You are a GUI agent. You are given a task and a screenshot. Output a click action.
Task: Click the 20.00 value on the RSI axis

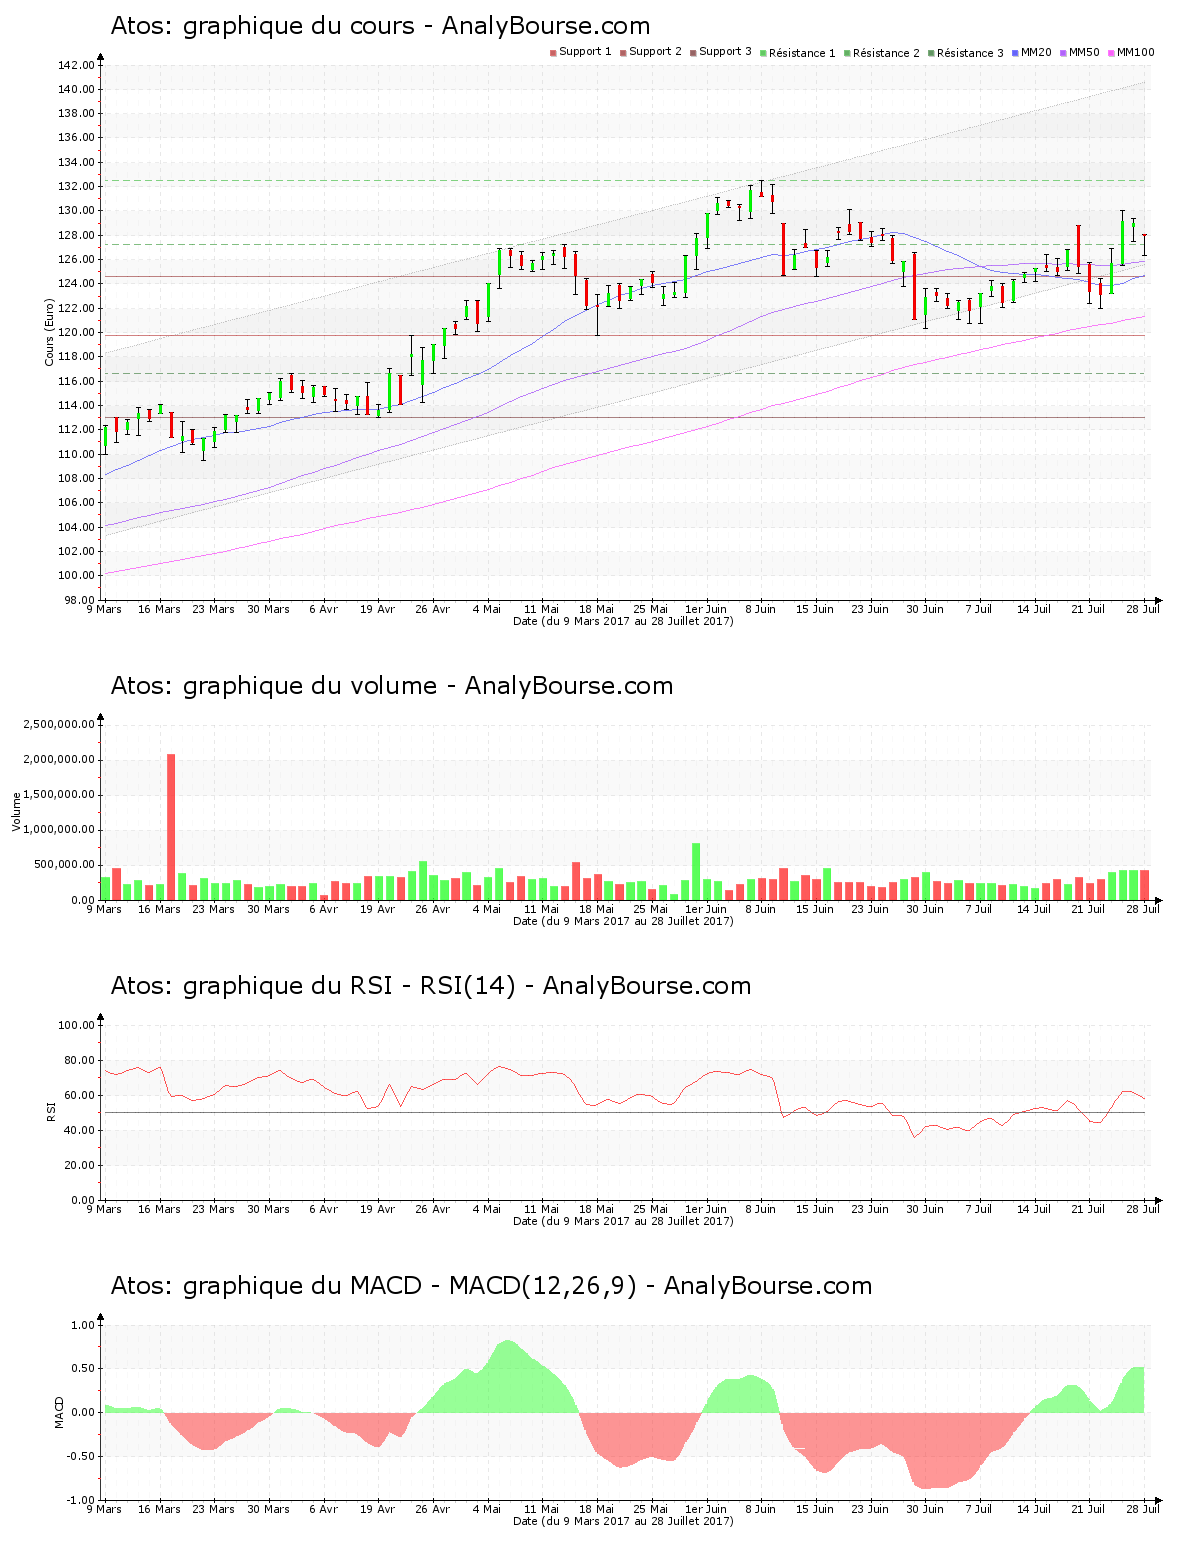coord(79,1165)
